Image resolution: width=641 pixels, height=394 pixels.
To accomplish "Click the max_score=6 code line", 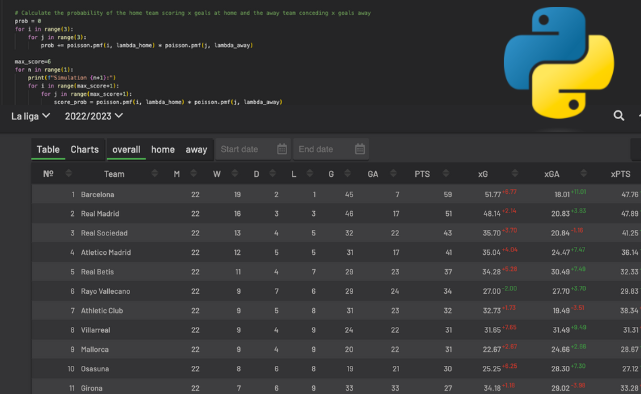I will click(33, 62).
